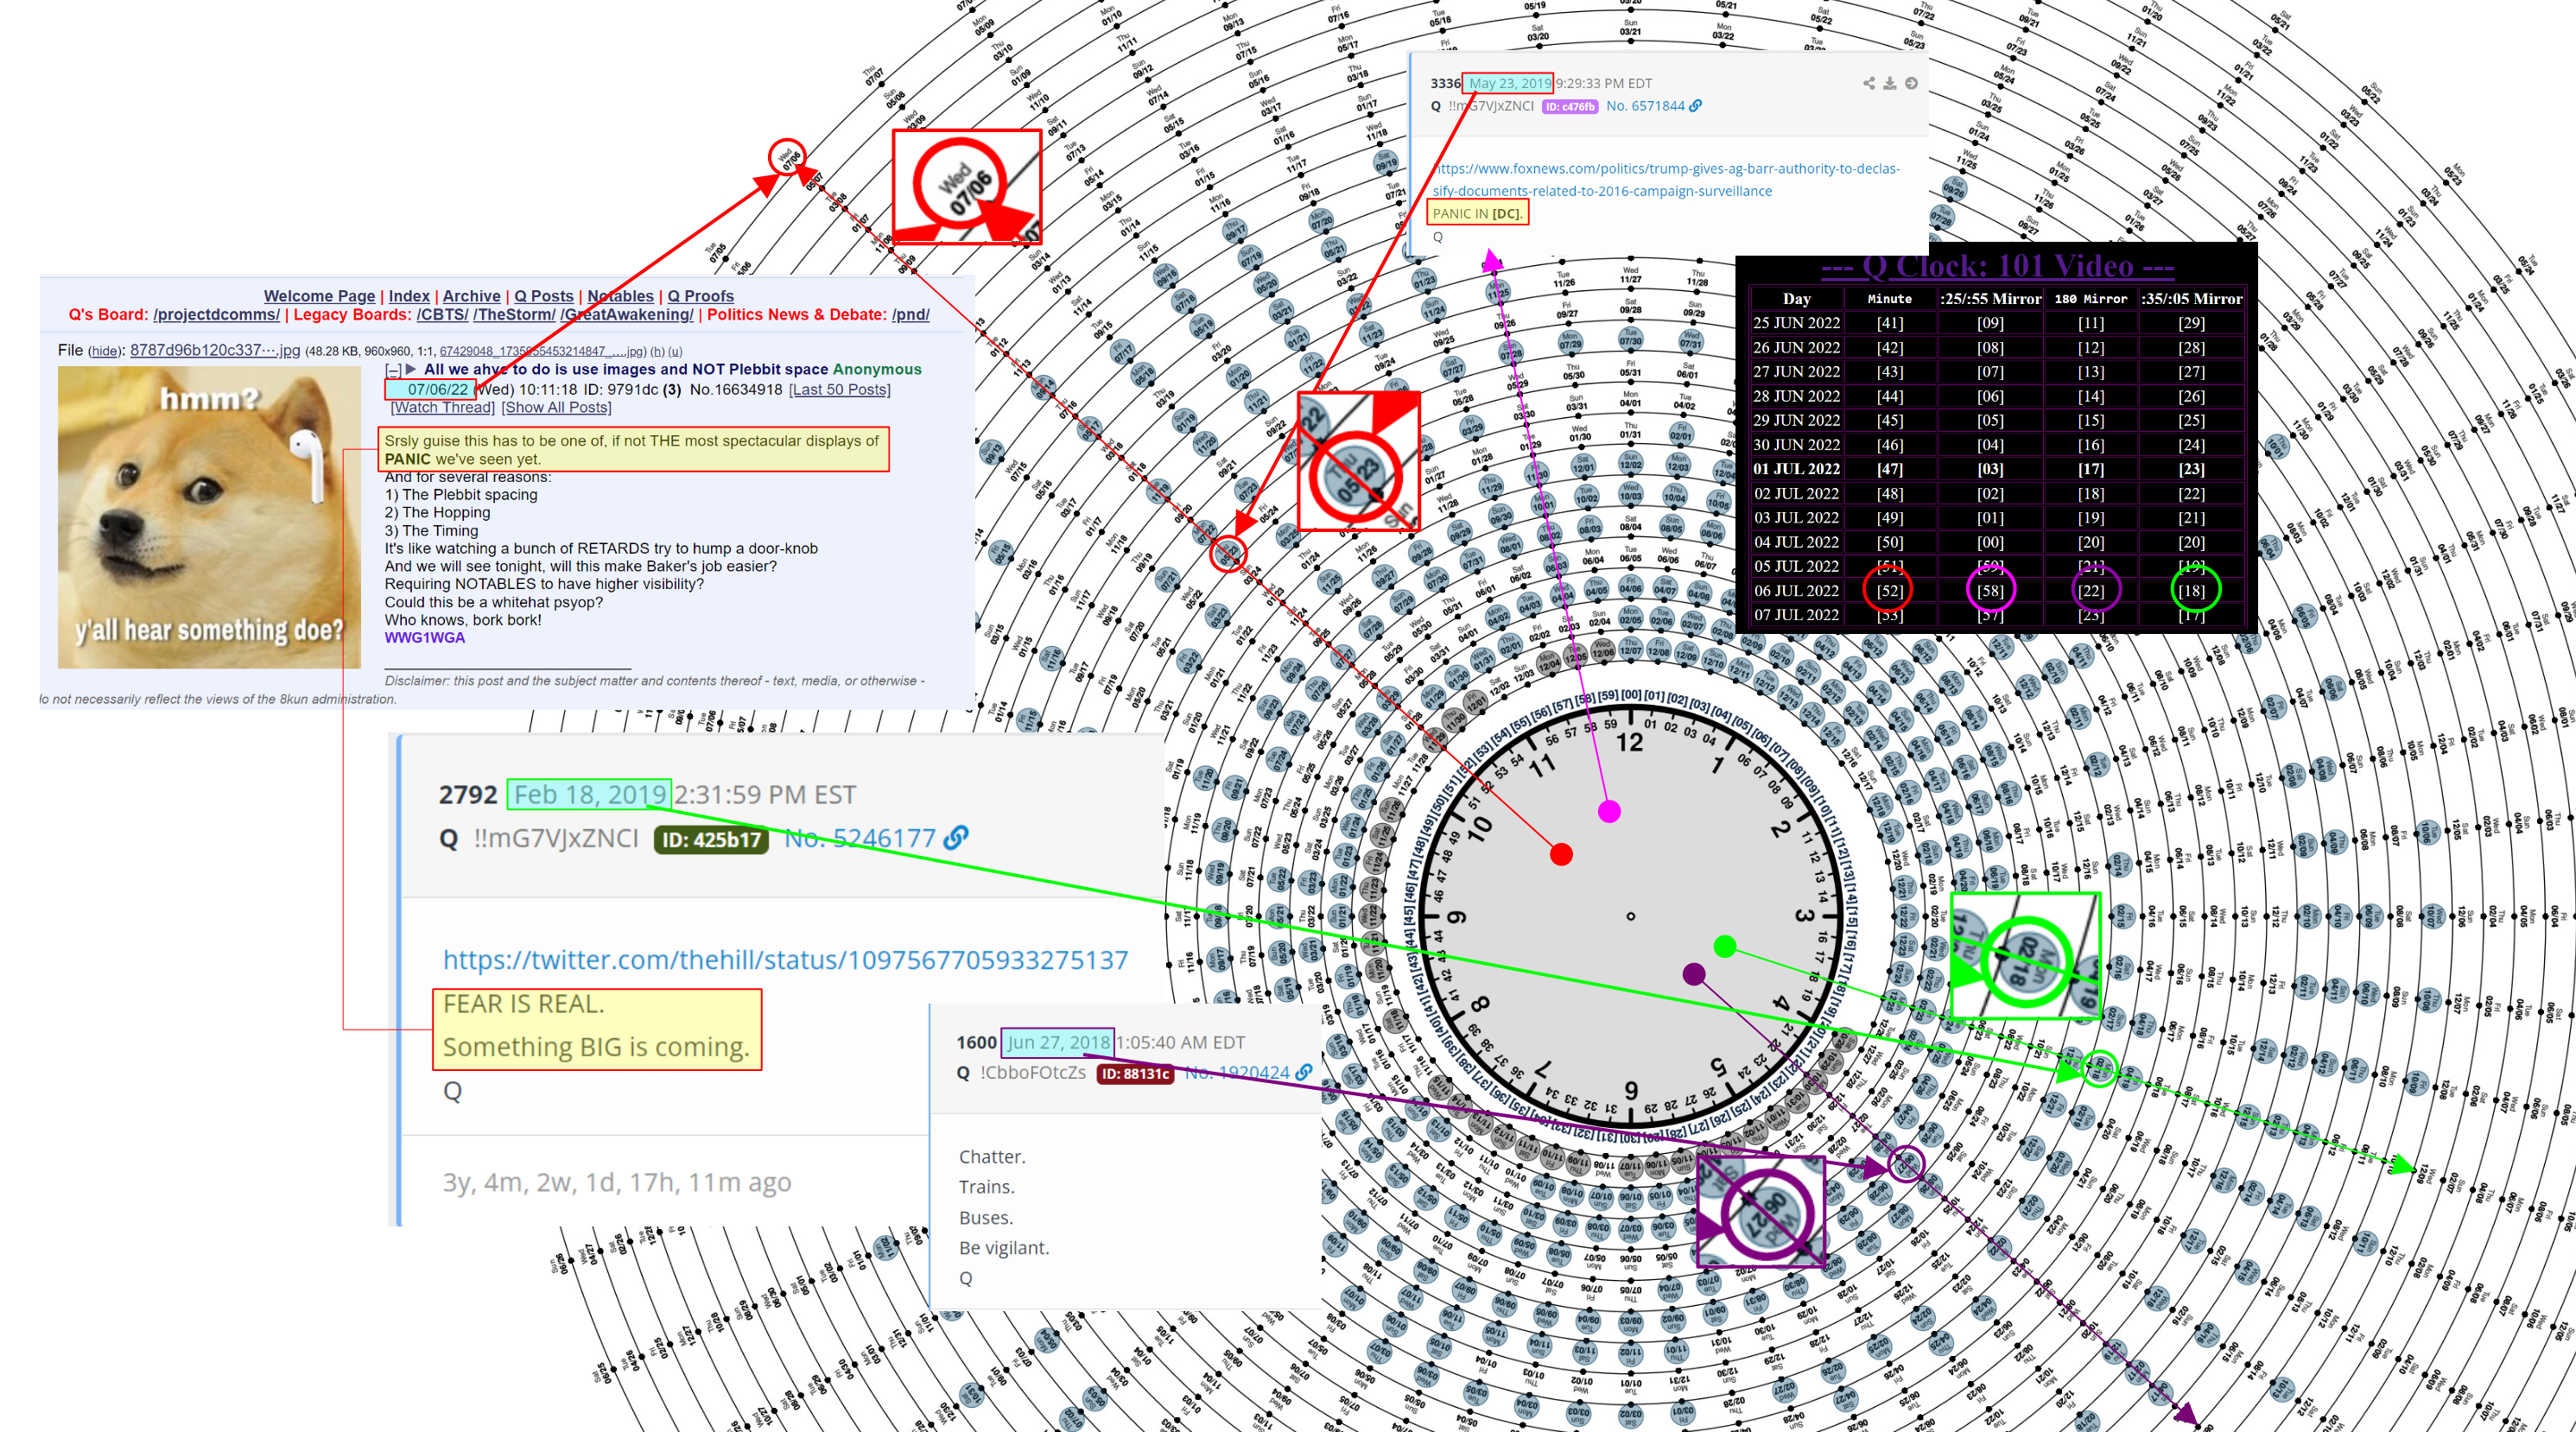Open the Welcome Page link
2576x1432 pixels.
pos(319,296)
